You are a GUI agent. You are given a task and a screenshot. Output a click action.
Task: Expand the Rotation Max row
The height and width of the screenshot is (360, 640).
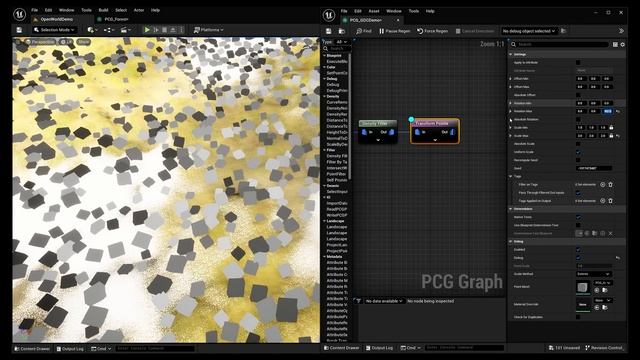pos(510,111)
